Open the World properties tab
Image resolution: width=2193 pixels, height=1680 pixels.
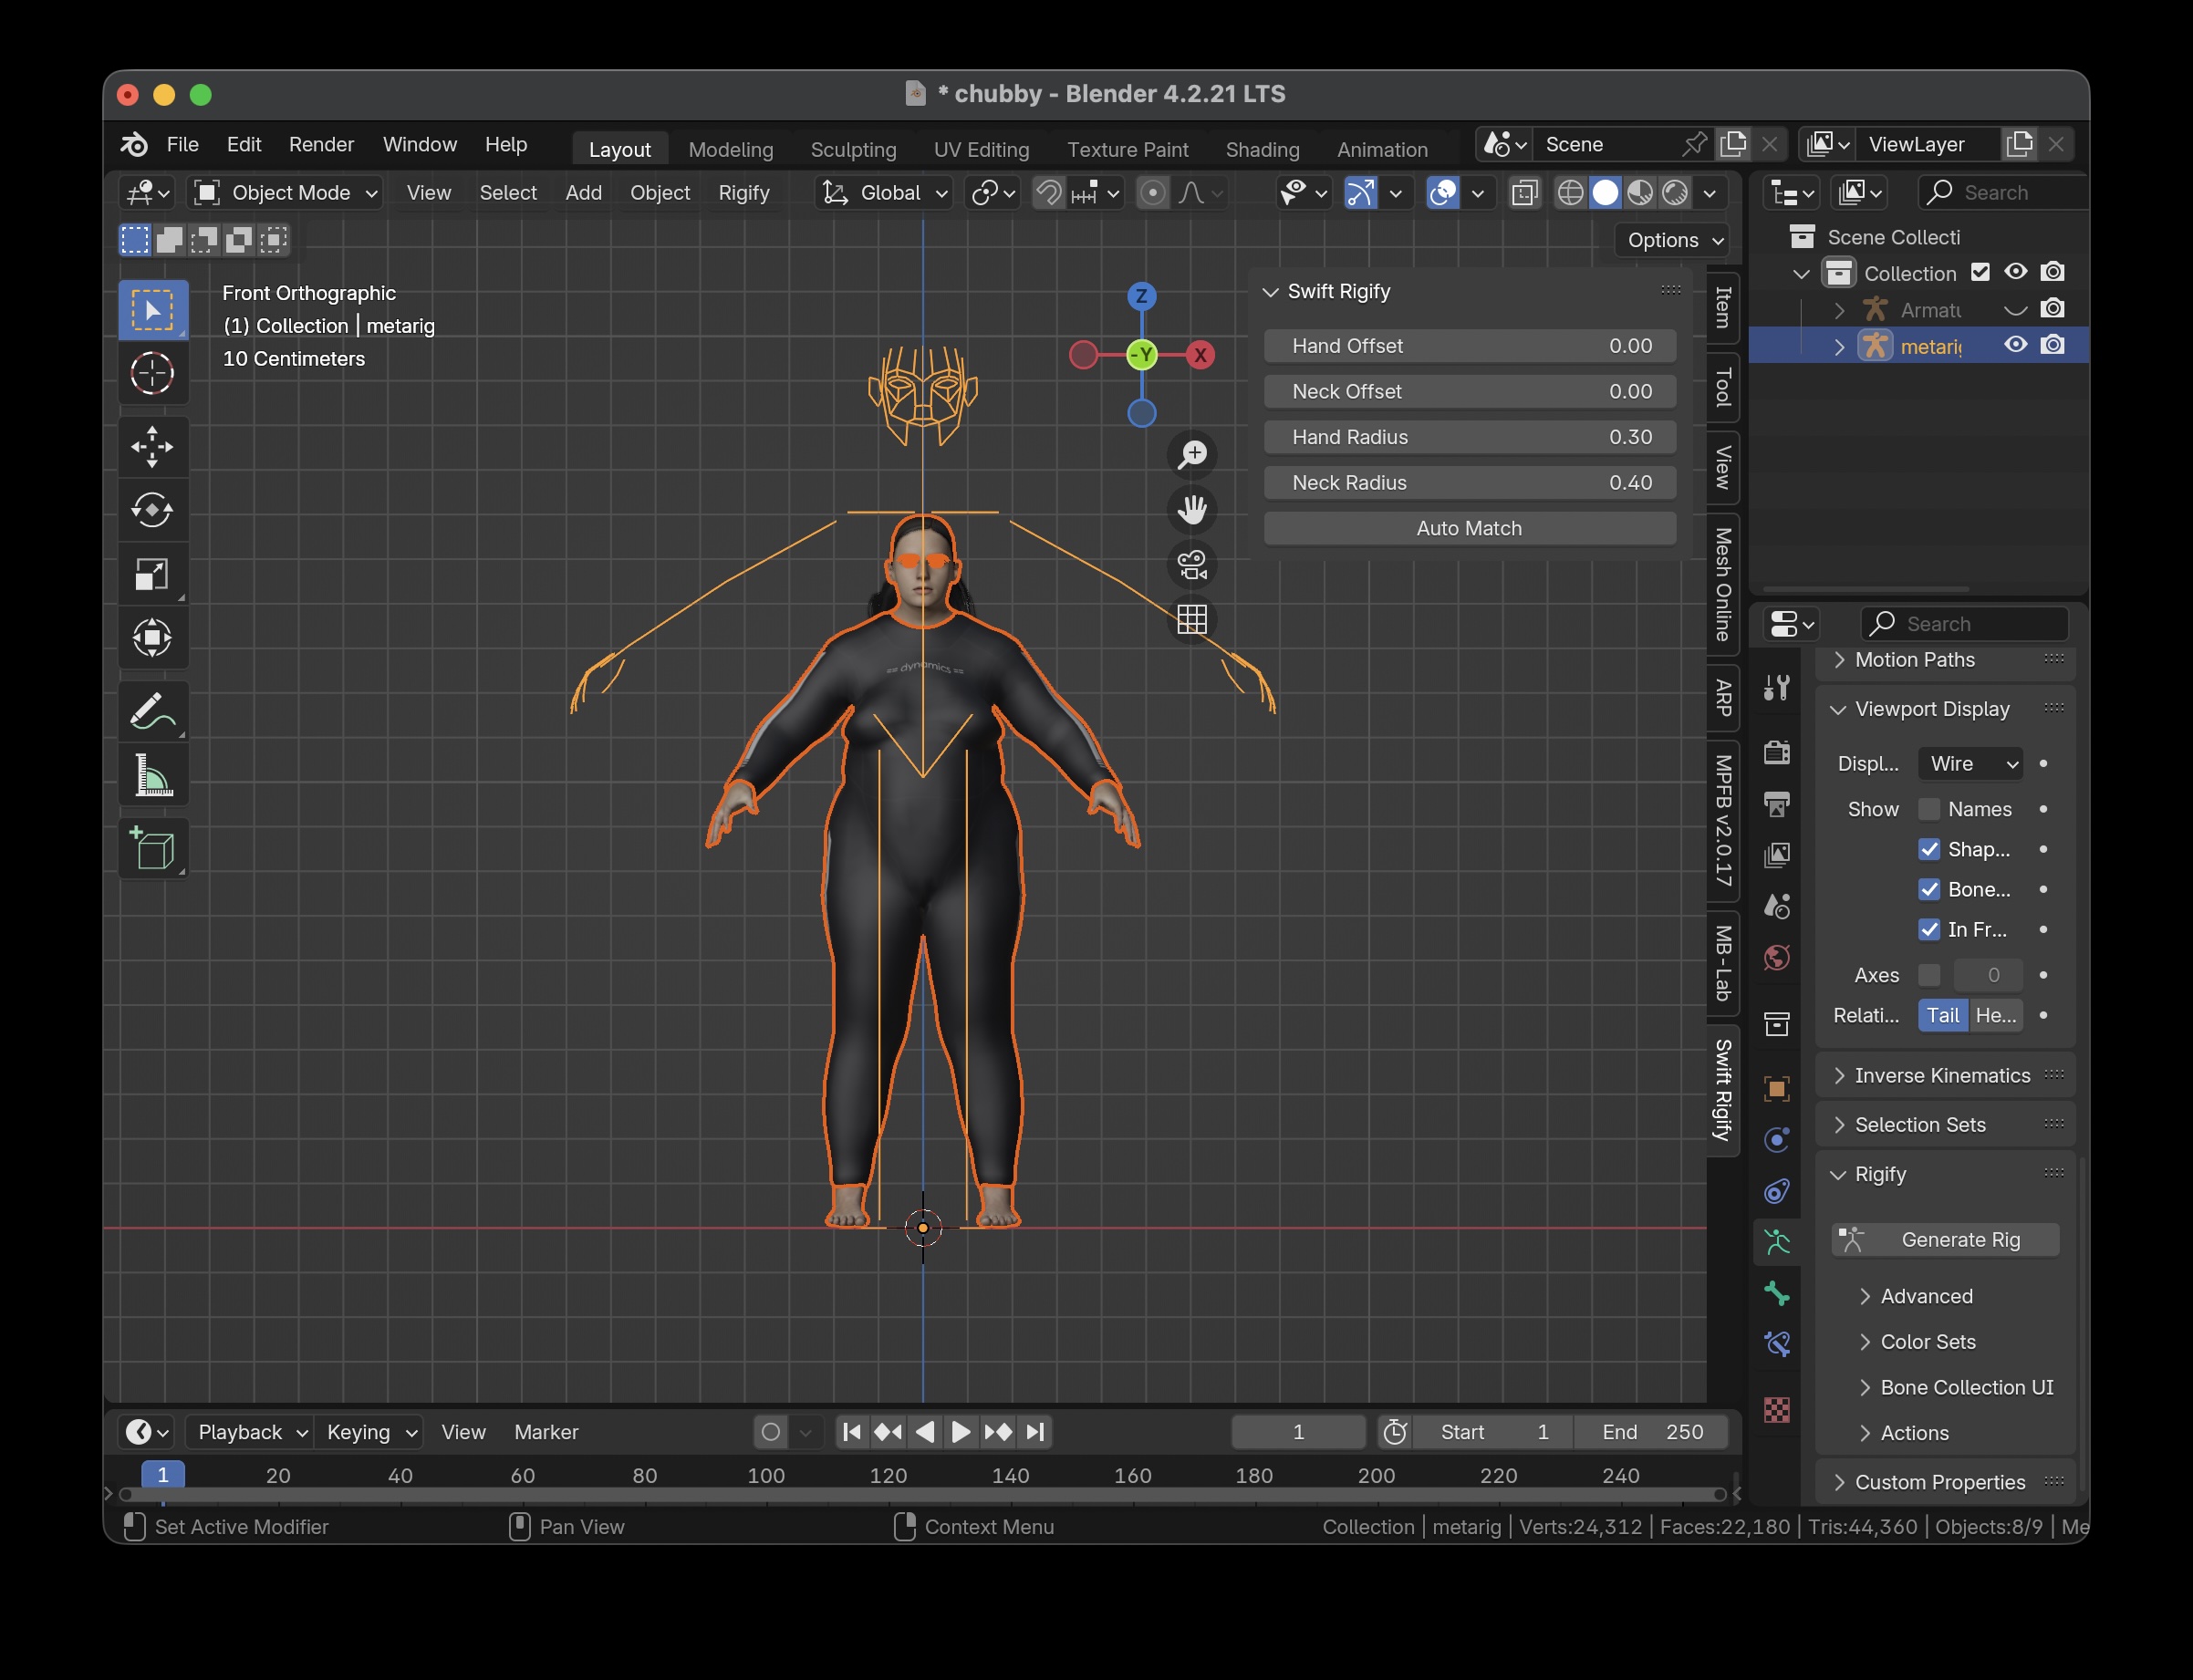1777,958
